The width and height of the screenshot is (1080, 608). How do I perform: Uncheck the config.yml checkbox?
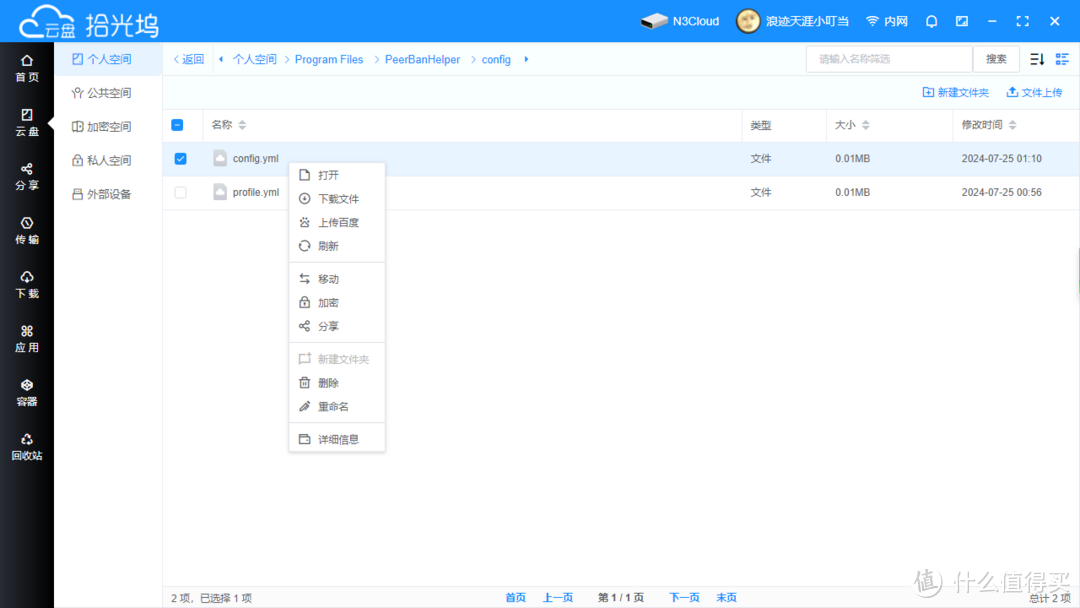pyautogui.click(x=180, y=158)
